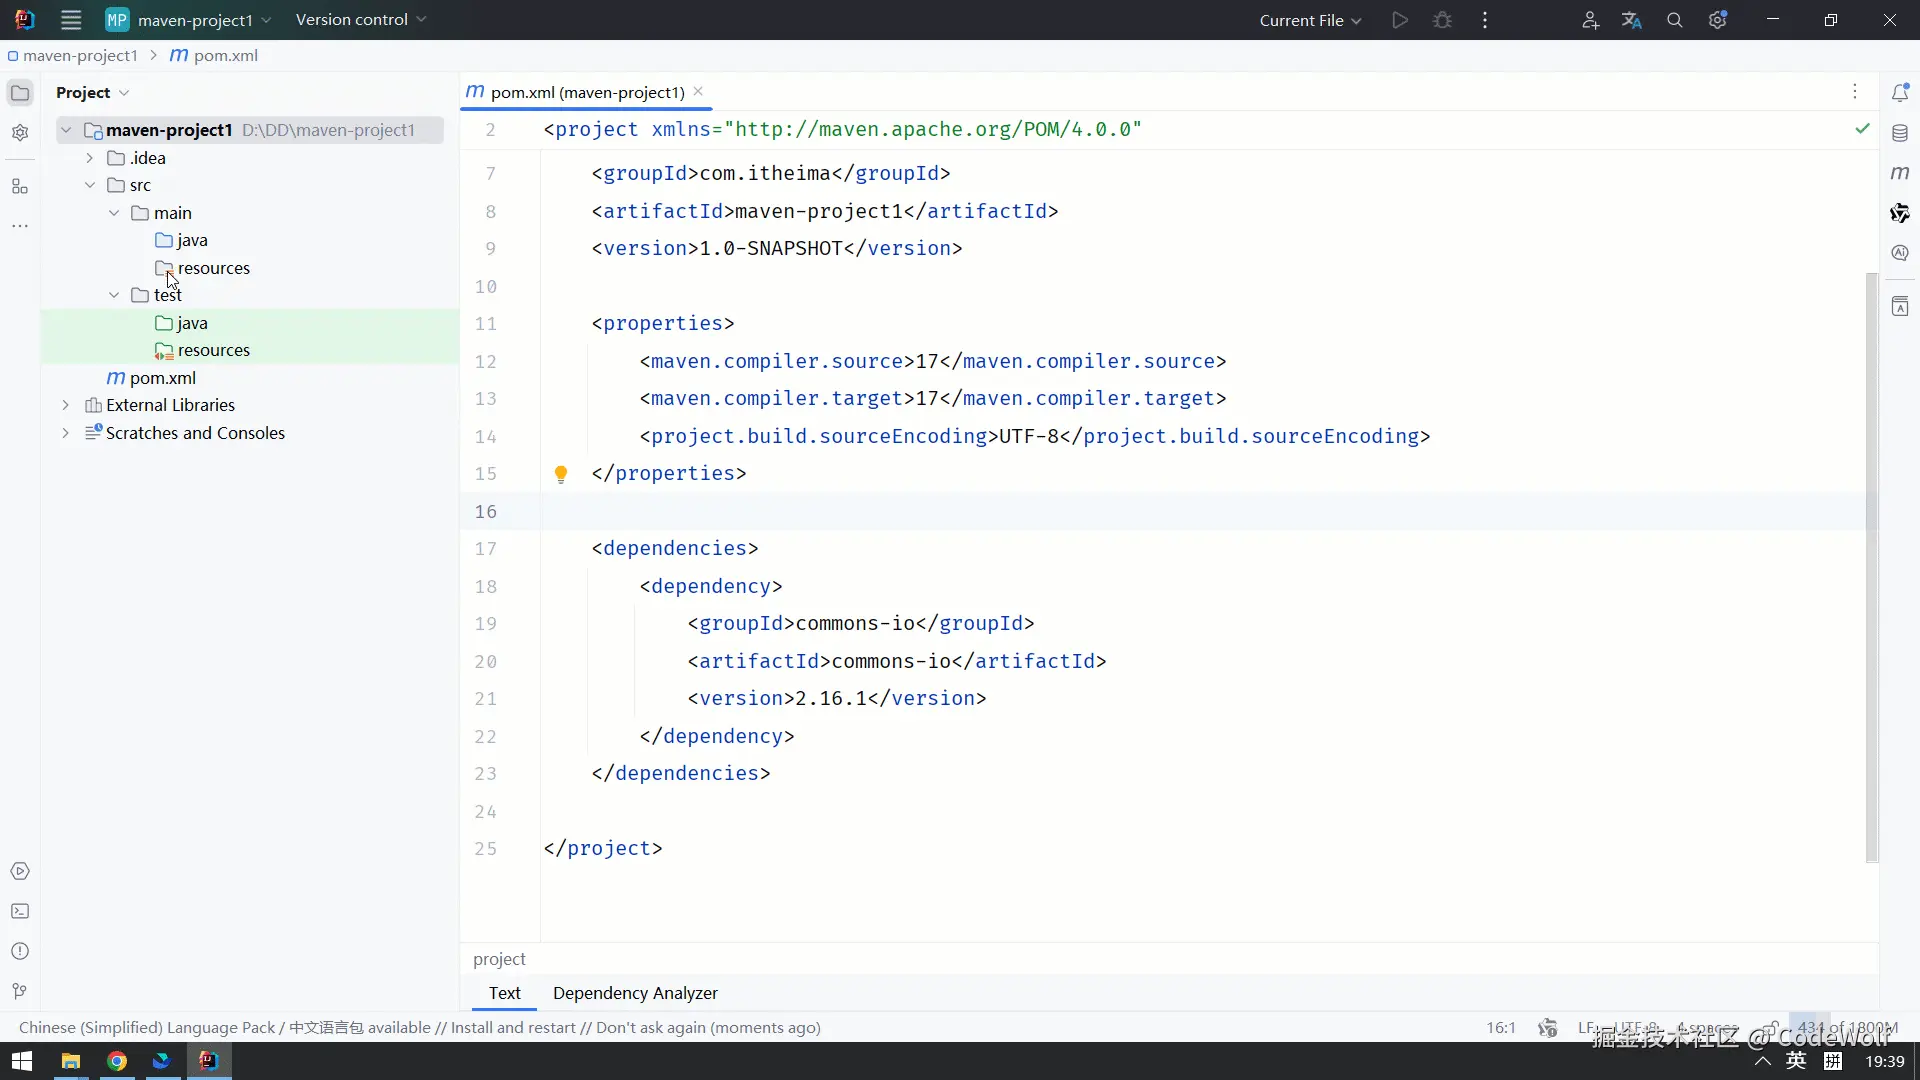Click the Run play button

pos(1400,20)
